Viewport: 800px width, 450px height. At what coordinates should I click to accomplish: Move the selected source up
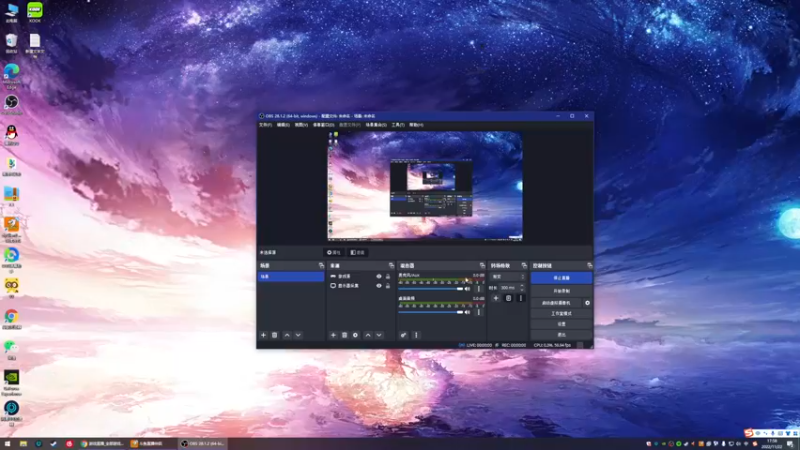point(368,335)
